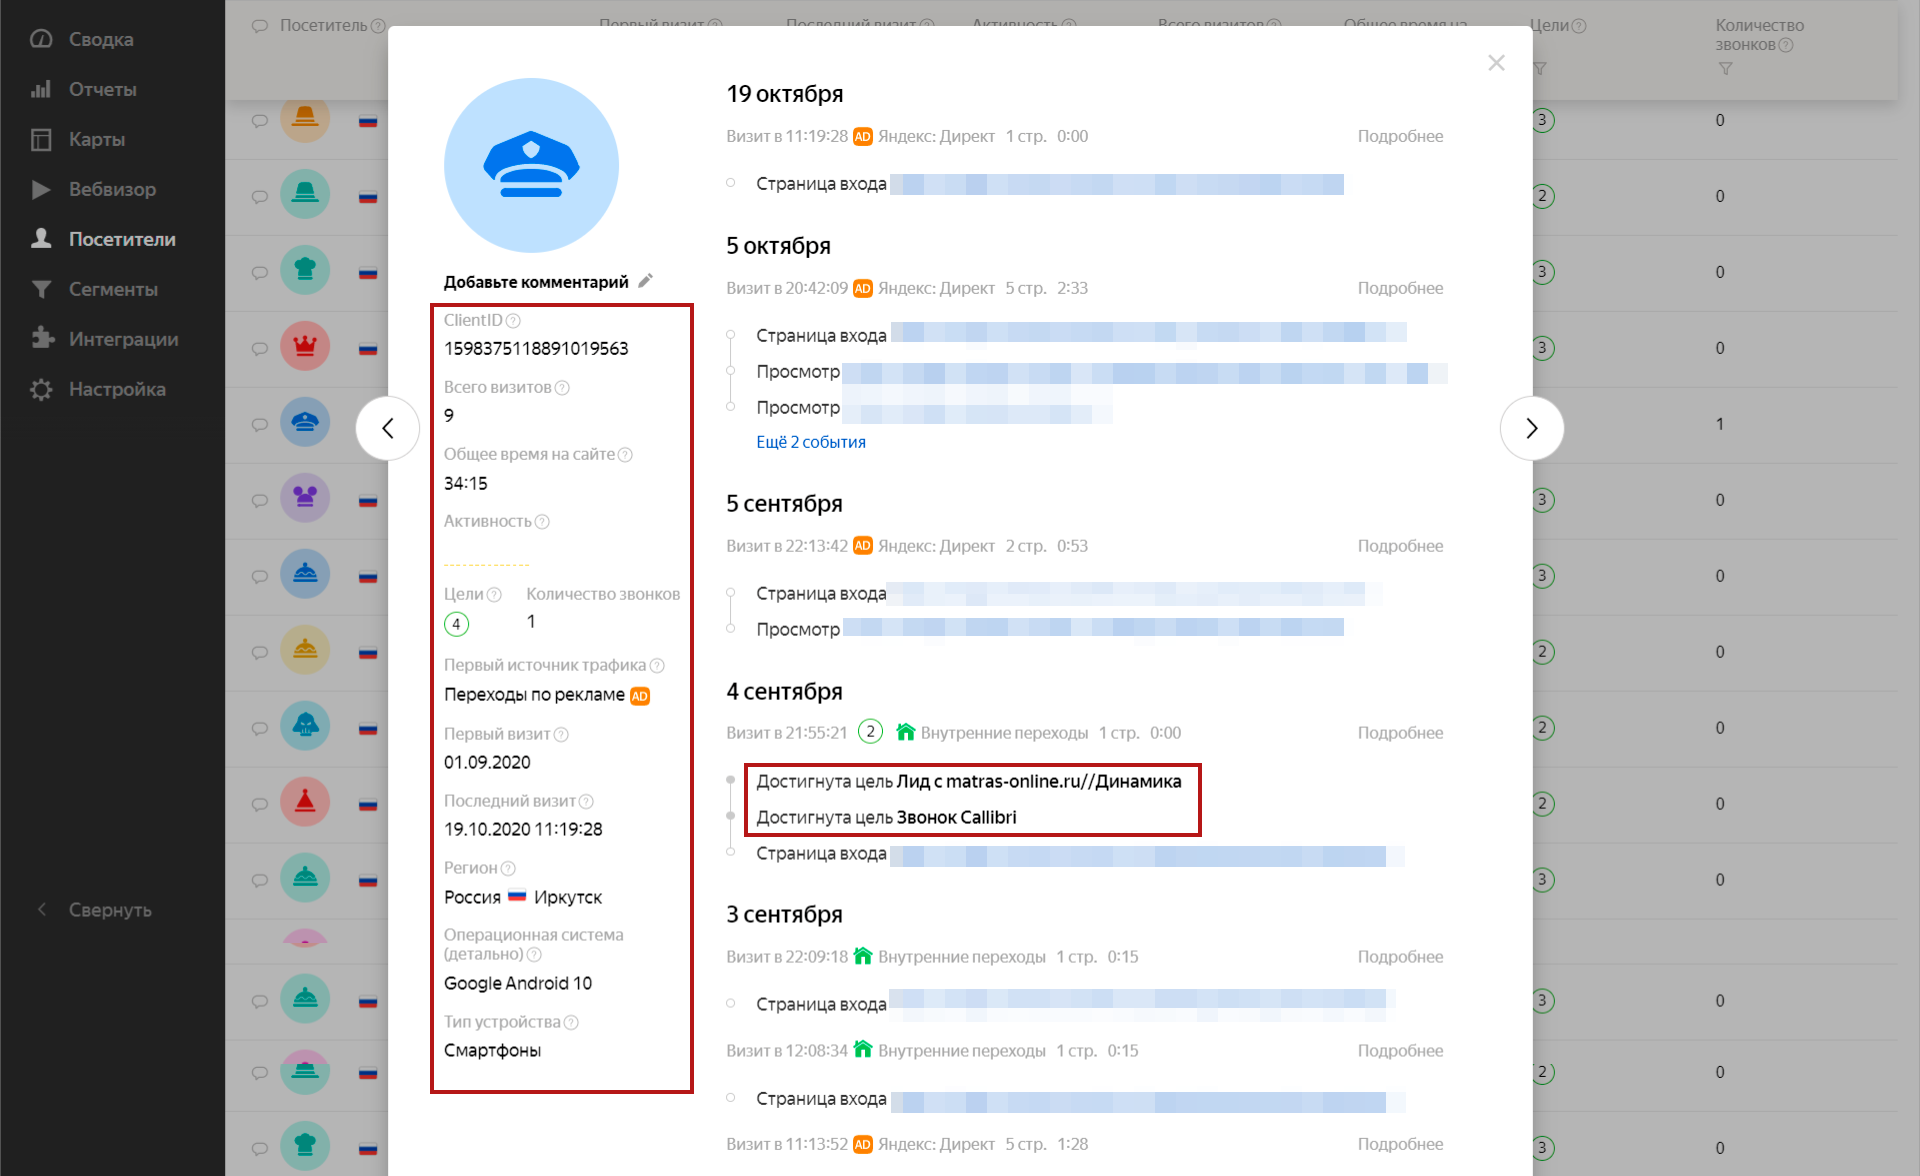Viewport: 1920px width, 1176px height.
Task: Go to Интеграции in the sidebar
Action: (123, 339)
